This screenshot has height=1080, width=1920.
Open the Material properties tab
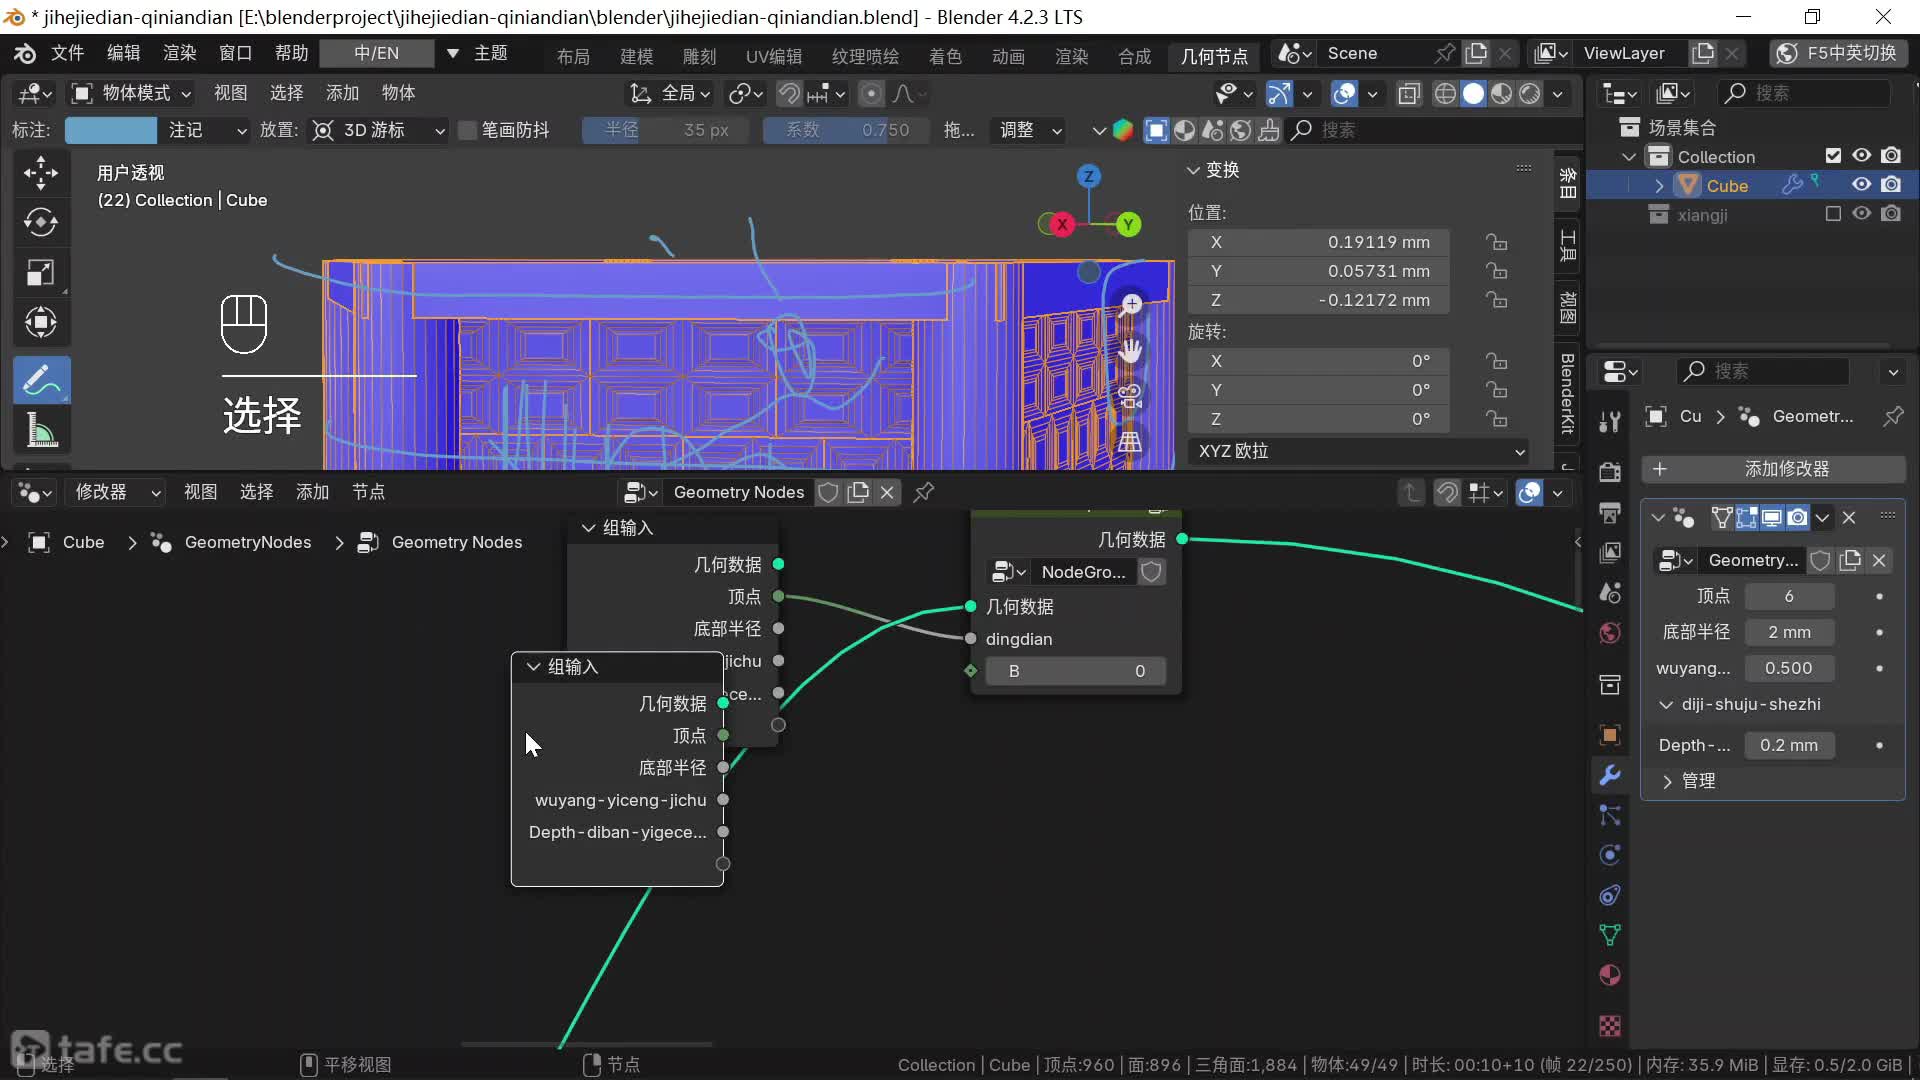pos(1610,975)
